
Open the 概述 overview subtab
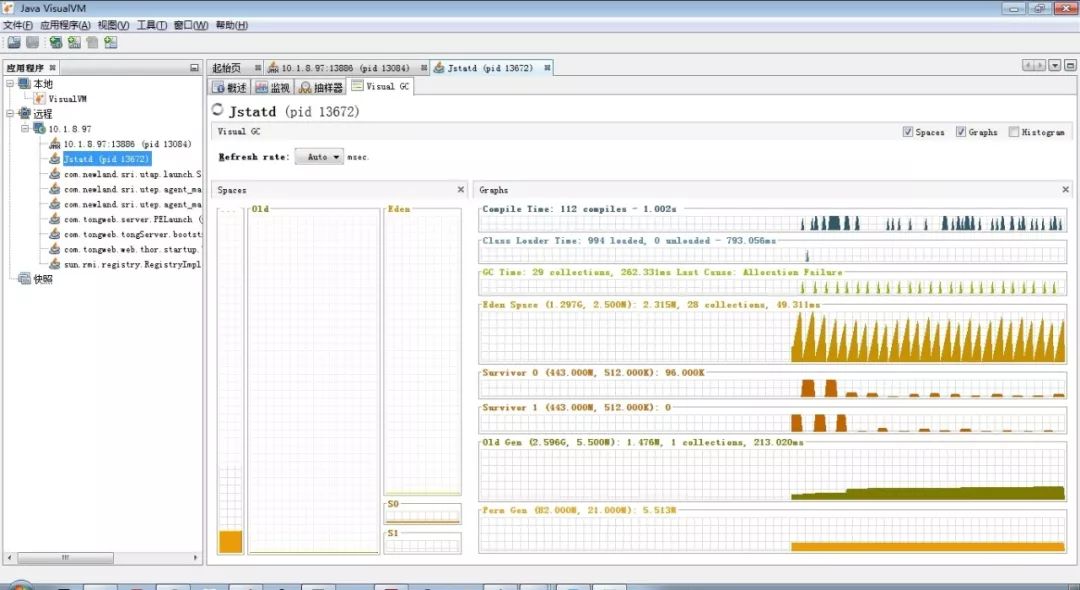(x=229, y=87)
